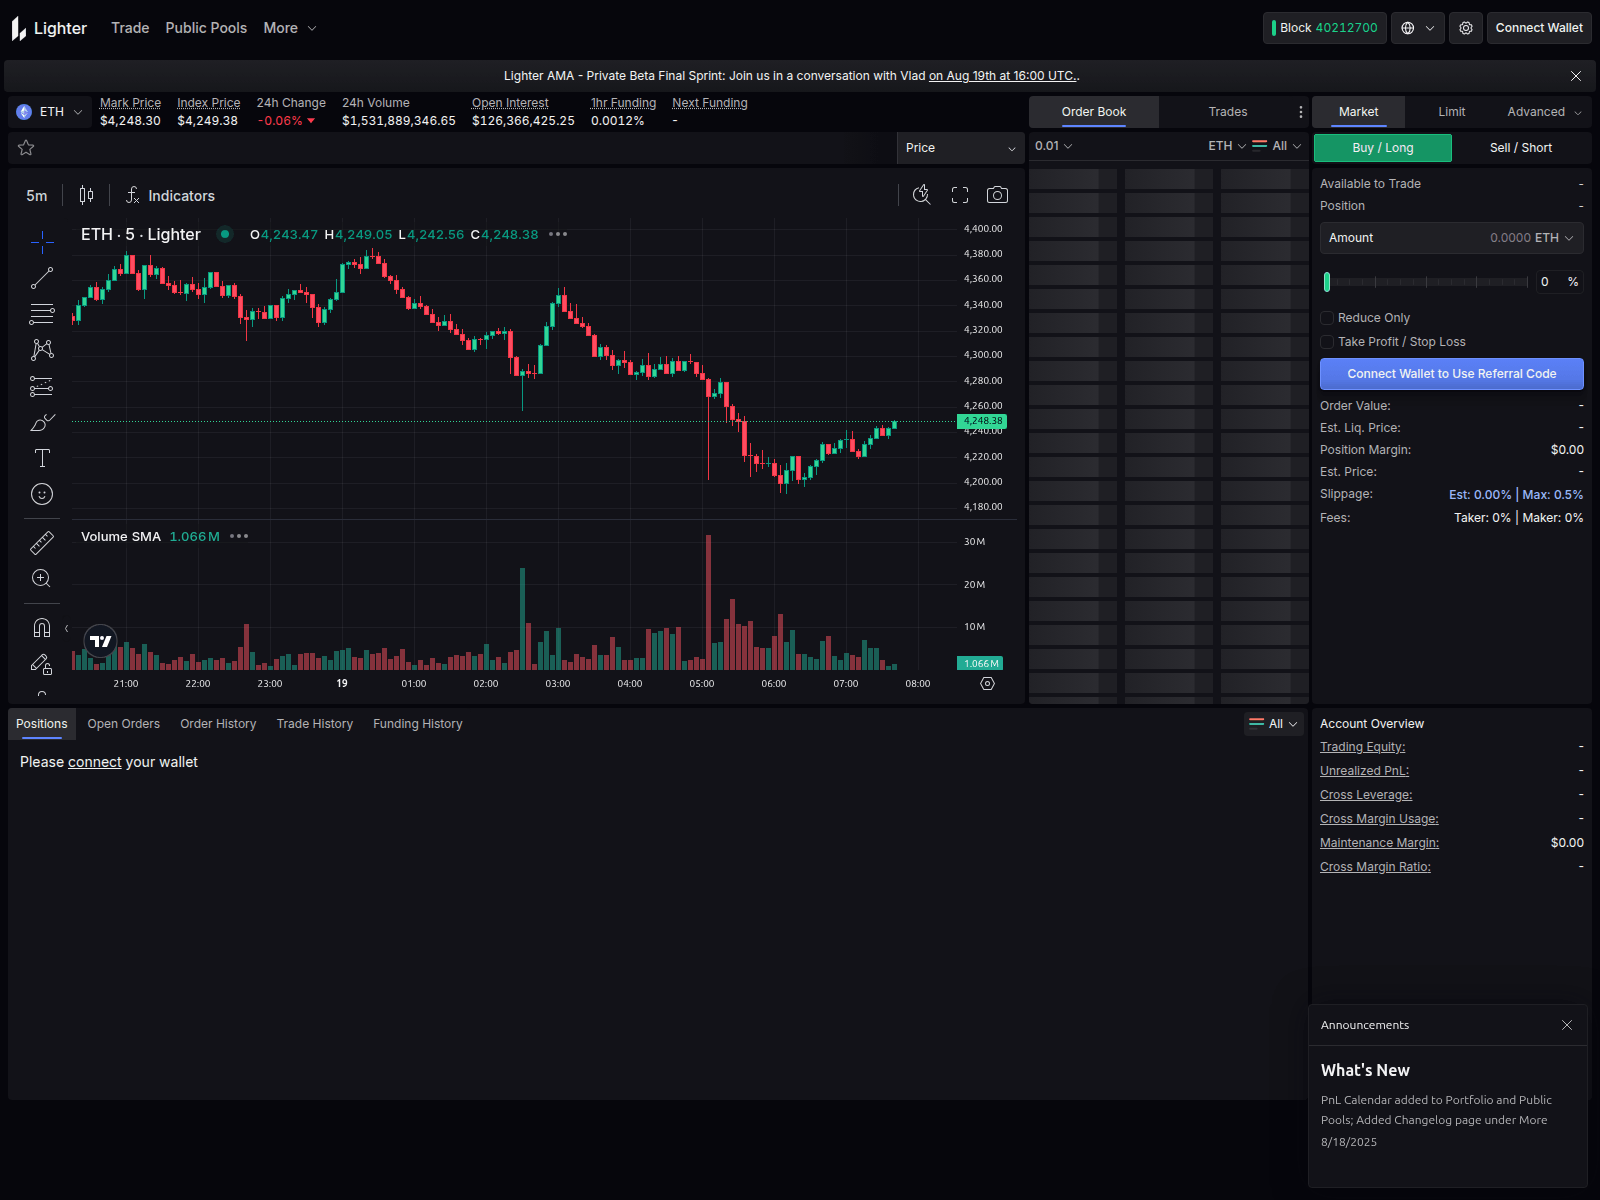Open the emoji icons tool

pos(42,494)
